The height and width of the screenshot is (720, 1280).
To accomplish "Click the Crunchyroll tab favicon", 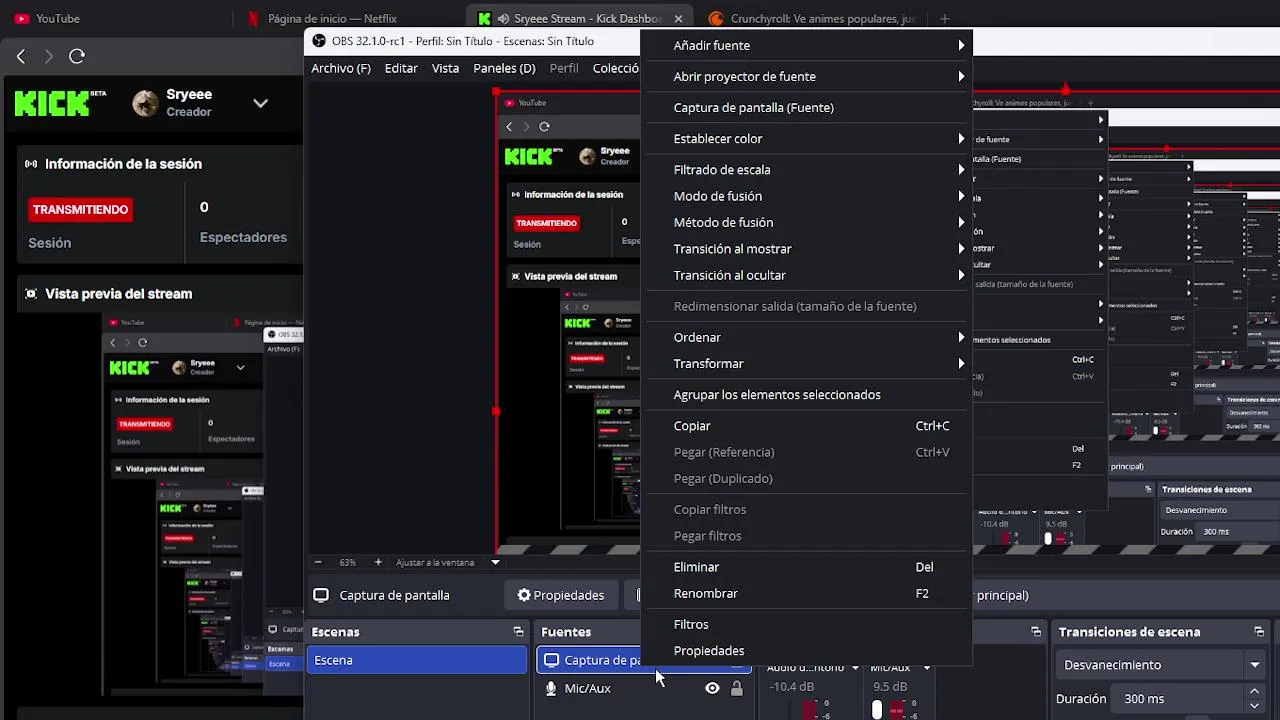I will tap(716, 18).
